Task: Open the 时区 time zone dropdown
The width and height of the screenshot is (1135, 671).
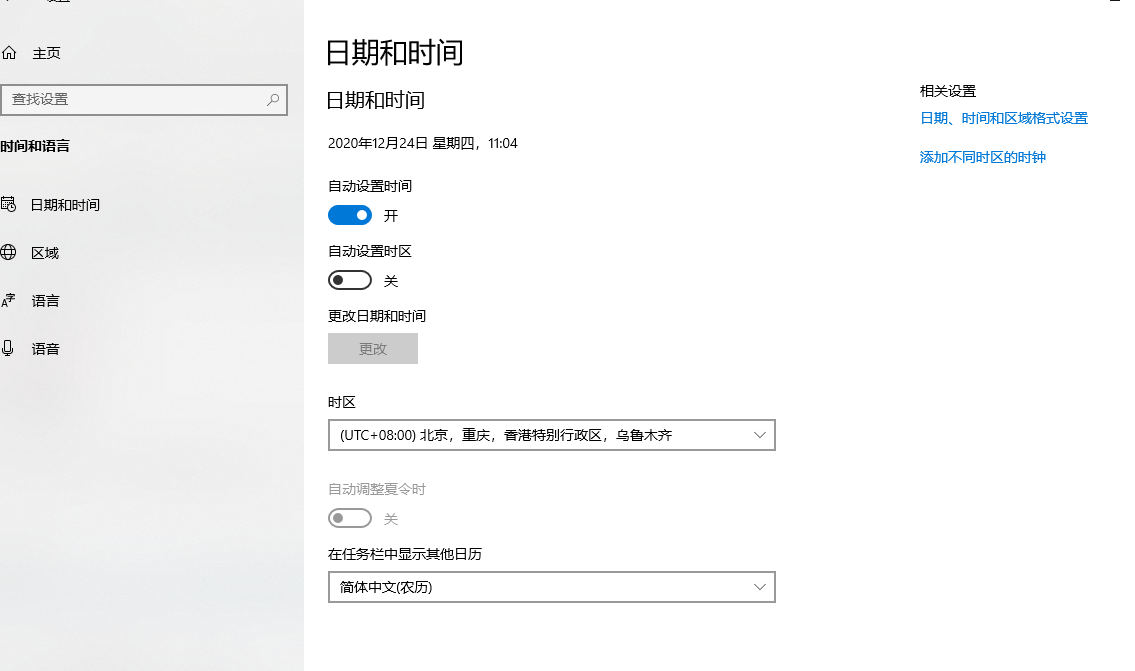Action: 551,434
